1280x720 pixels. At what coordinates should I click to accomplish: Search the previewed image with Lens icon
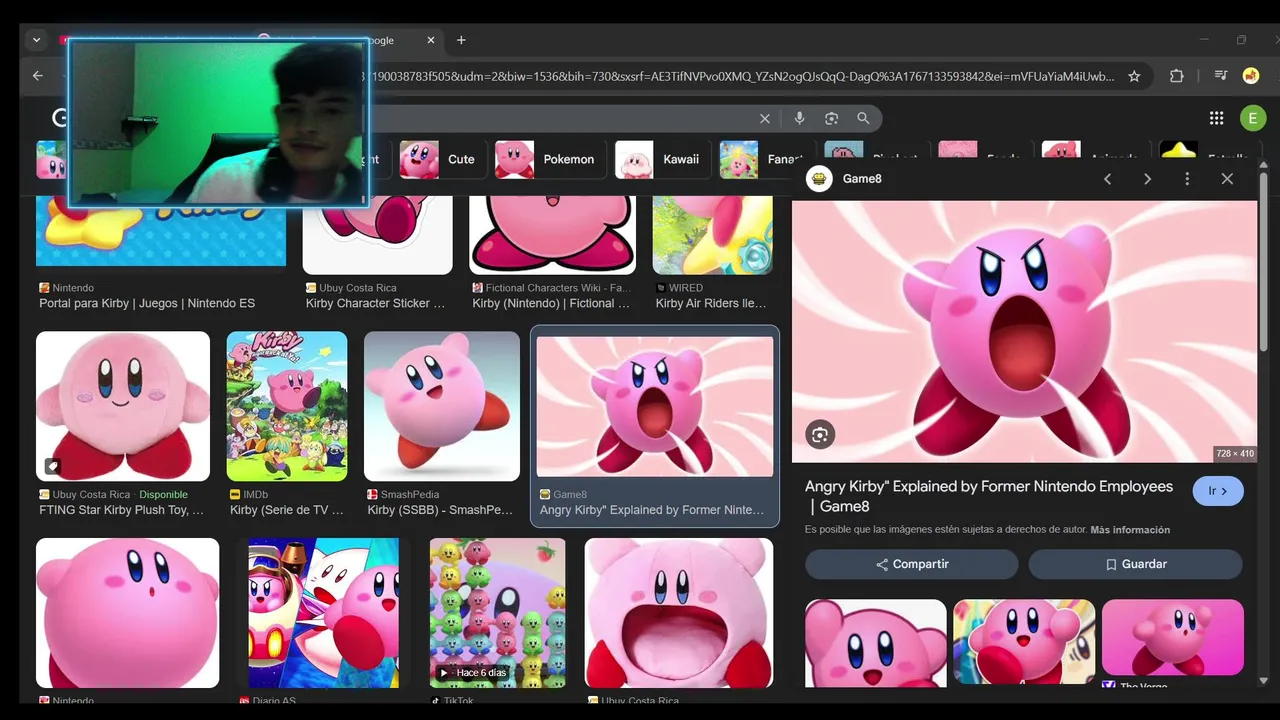820,434
